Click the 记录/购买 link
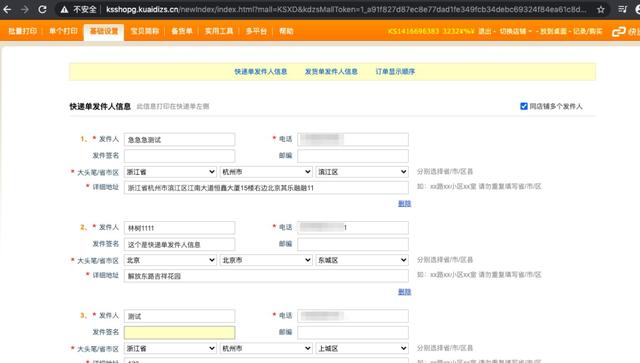The height and width of the screenshot is (363, 640). [587, 31]
